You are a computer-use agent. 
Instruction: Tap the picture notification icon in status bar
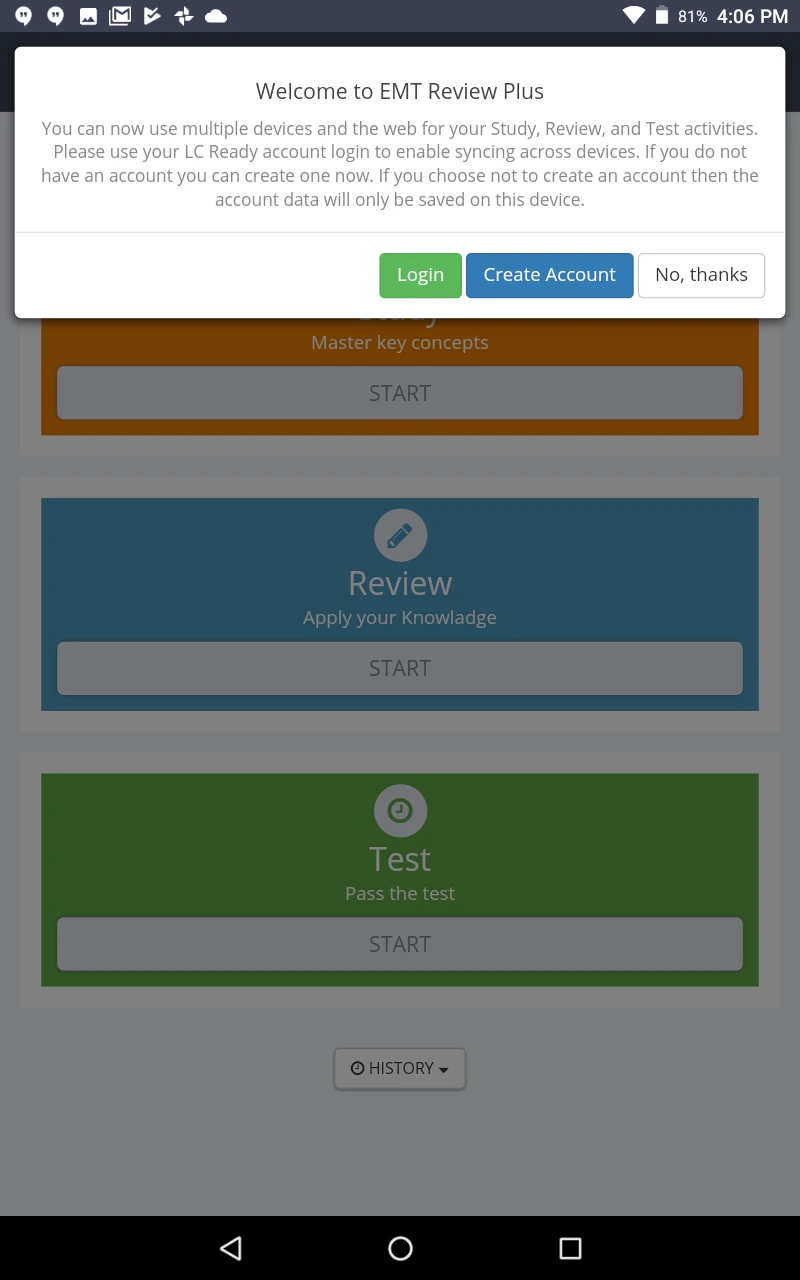(88, 16)
